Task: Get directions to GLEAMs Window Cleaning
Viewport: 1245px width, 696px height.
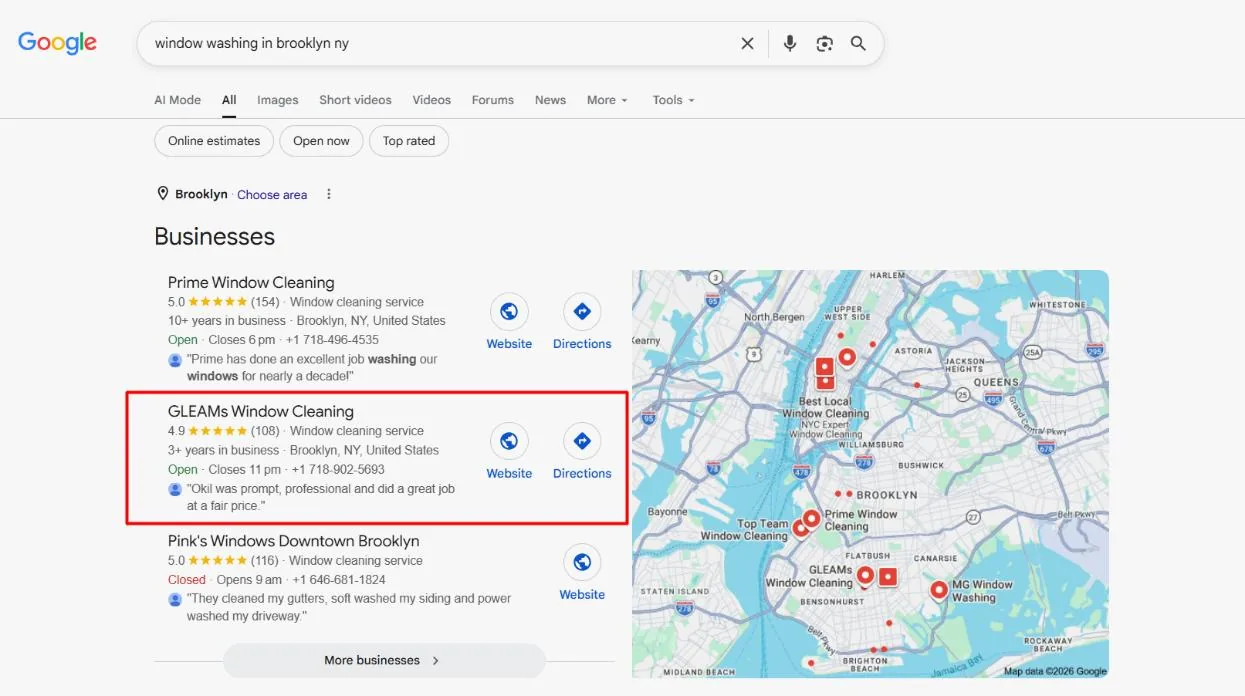Action: tap(582, 441)
